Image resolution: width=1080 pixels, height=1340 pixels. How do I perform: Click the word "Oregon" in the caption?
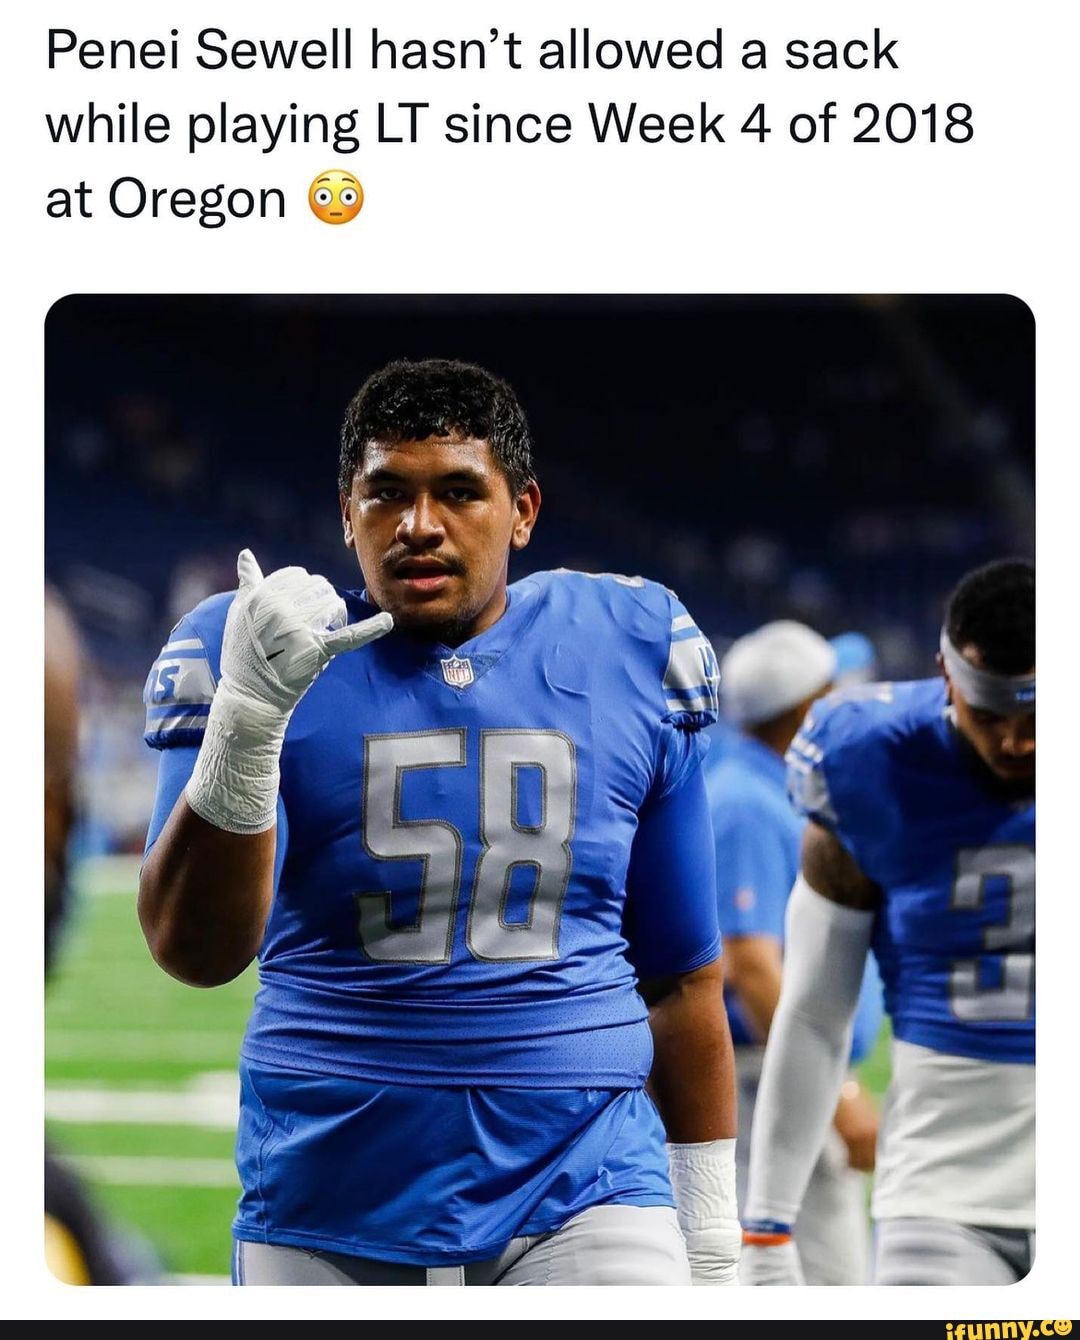point(196,198)
